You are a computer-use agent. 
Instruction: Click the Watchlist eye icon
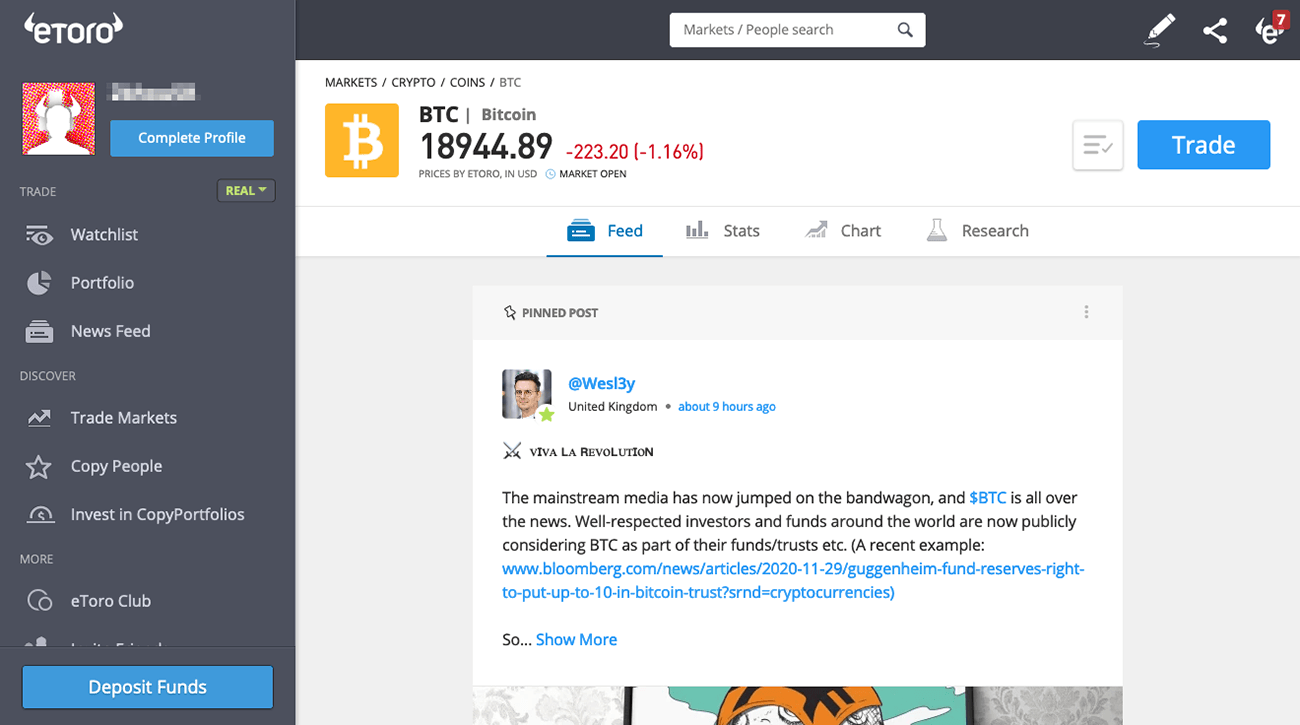click(x=39, y=235)
